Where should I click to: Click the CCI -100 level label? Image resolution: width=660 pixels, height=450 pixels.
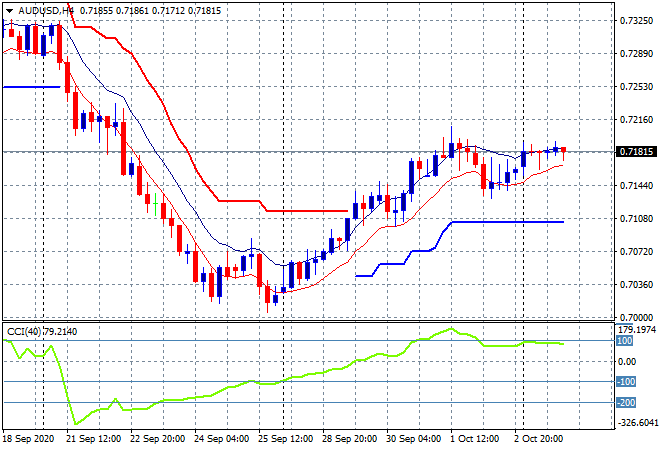(x=626, y=382)
